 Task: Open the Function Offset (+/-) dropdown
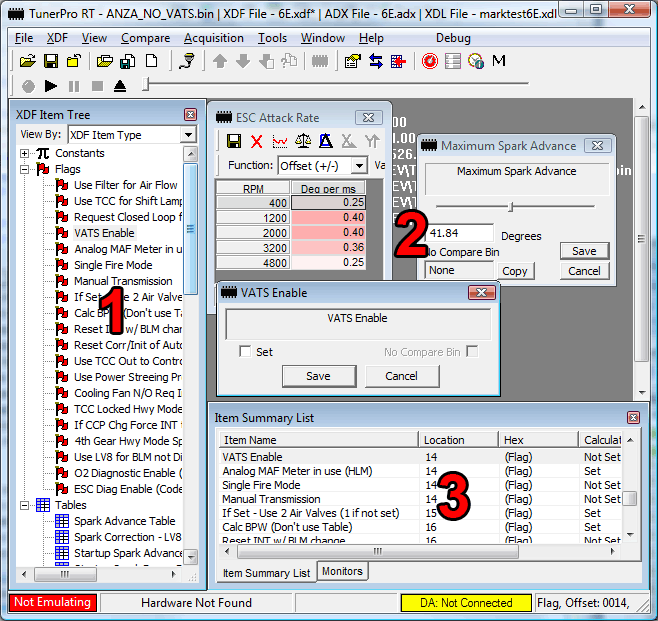[x=360, y=165]
